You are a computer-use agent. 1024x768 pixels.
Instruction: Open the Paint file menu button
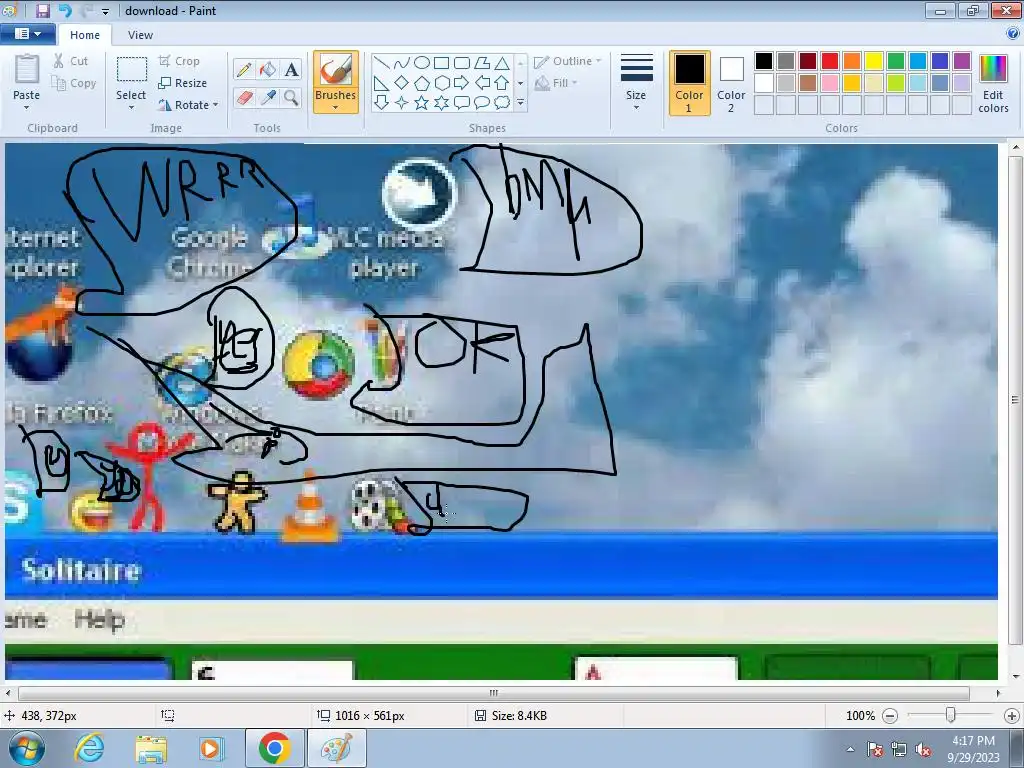point(27,34)
